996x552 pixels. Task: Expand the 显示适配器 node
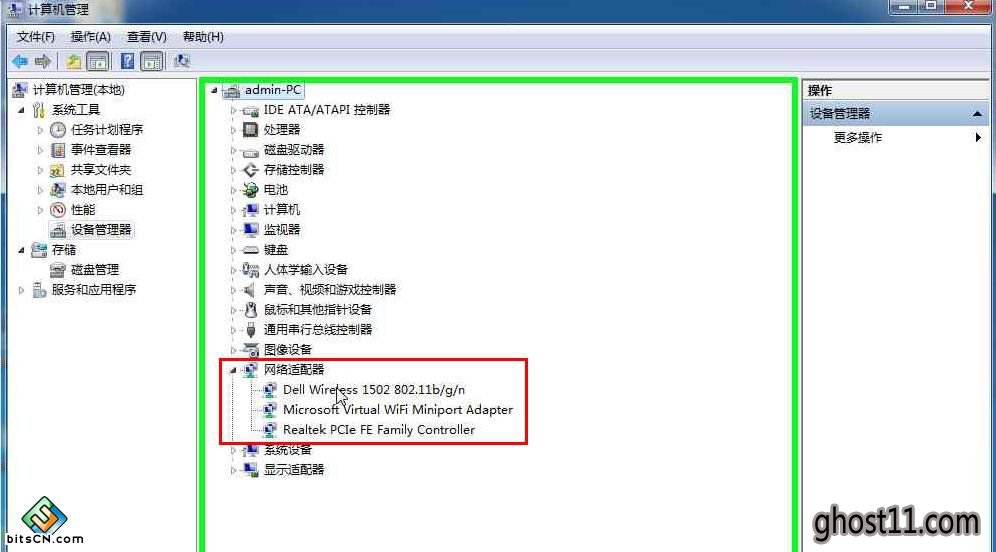click(x=233, y=470)
